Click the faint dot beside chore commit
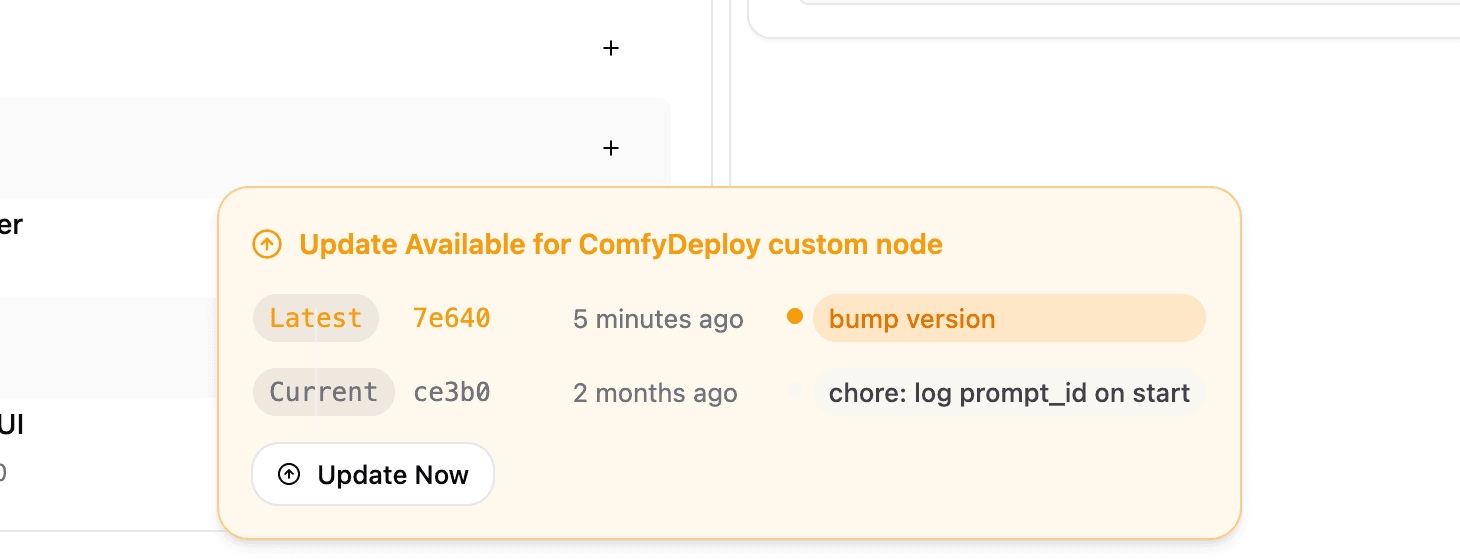Image resolution: width=1460 pixels, height=560 pixels. pos(795,391)
